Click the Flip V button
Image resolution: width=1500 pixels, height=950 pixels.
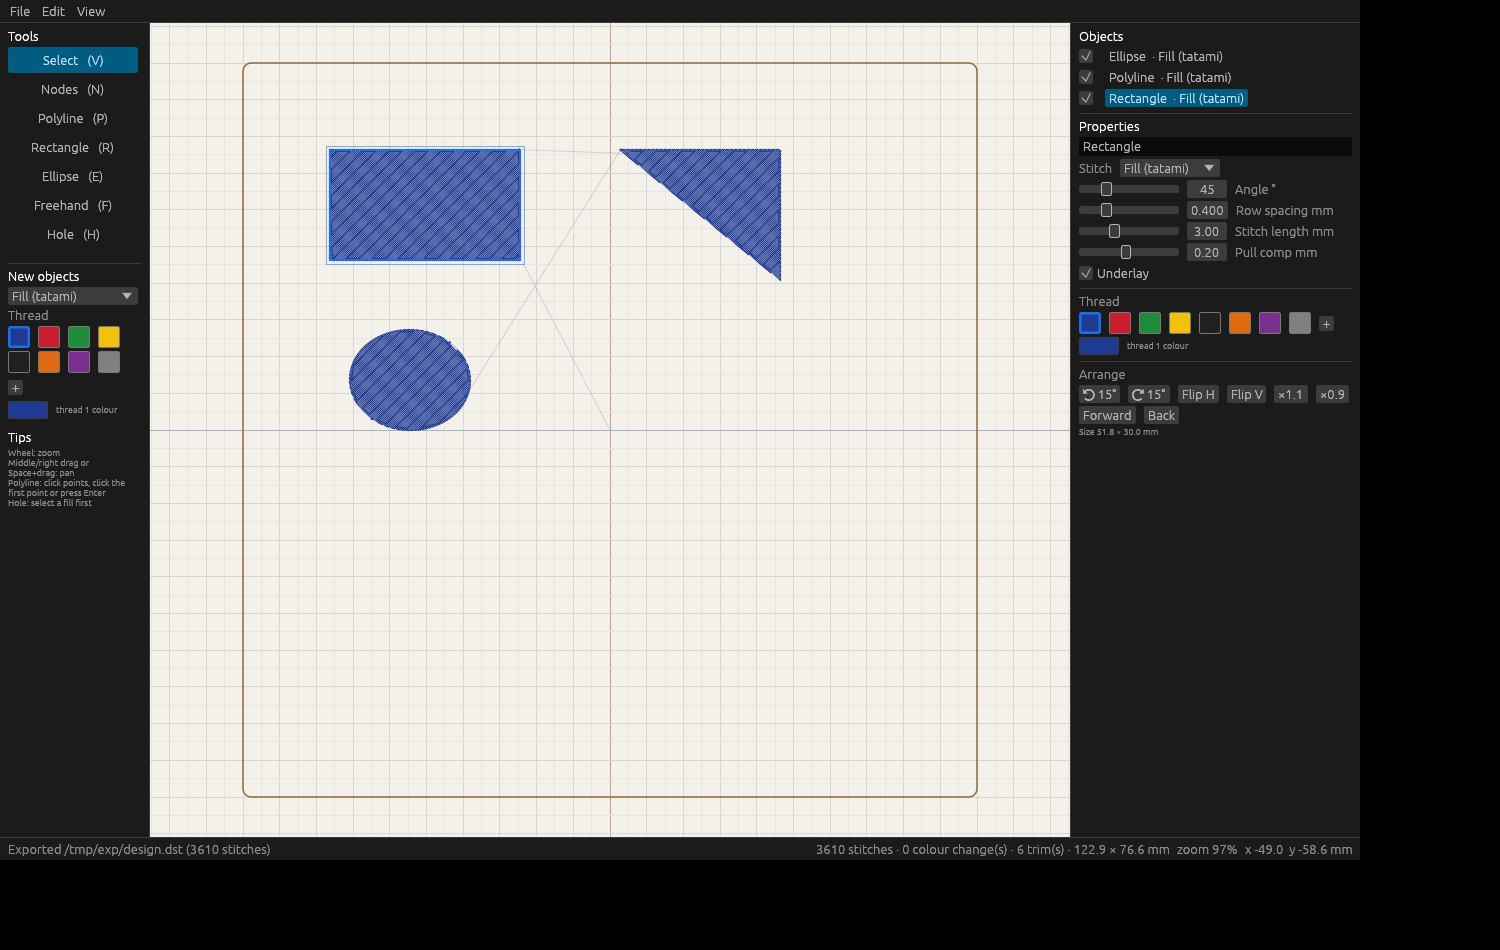click(1247, 394)
